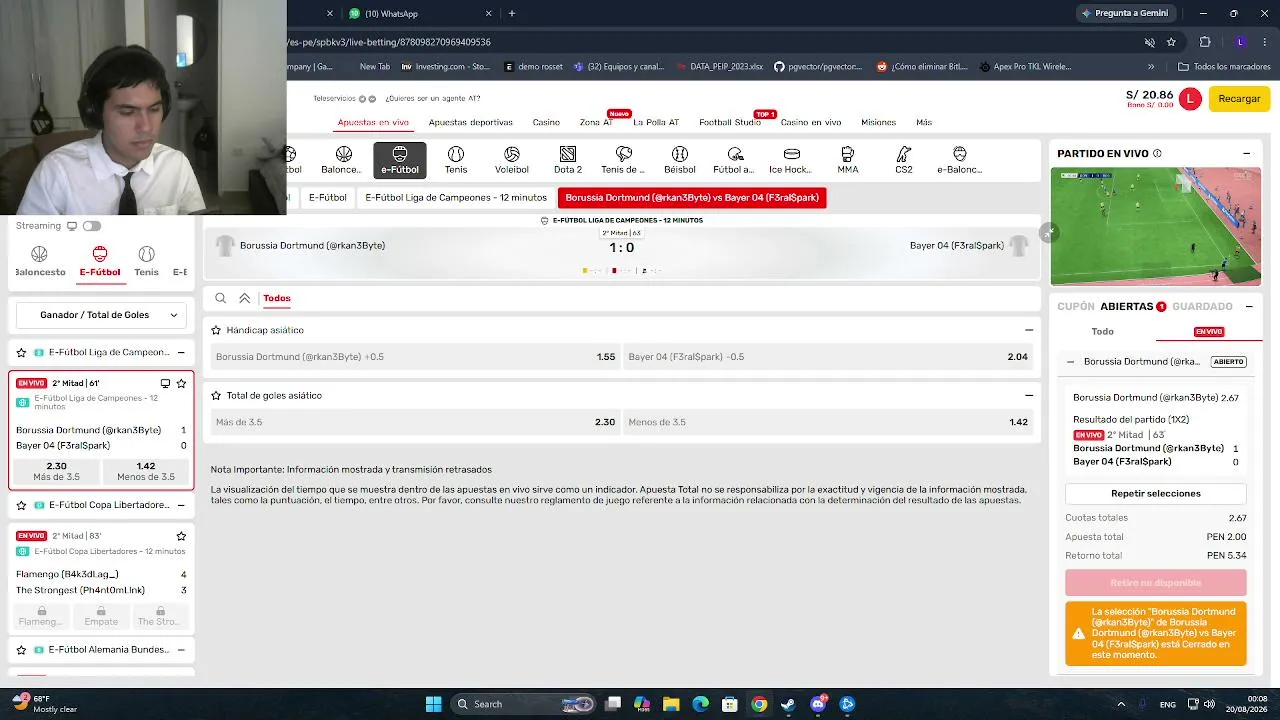Toggle the Streaming switch

pos(92,226)
